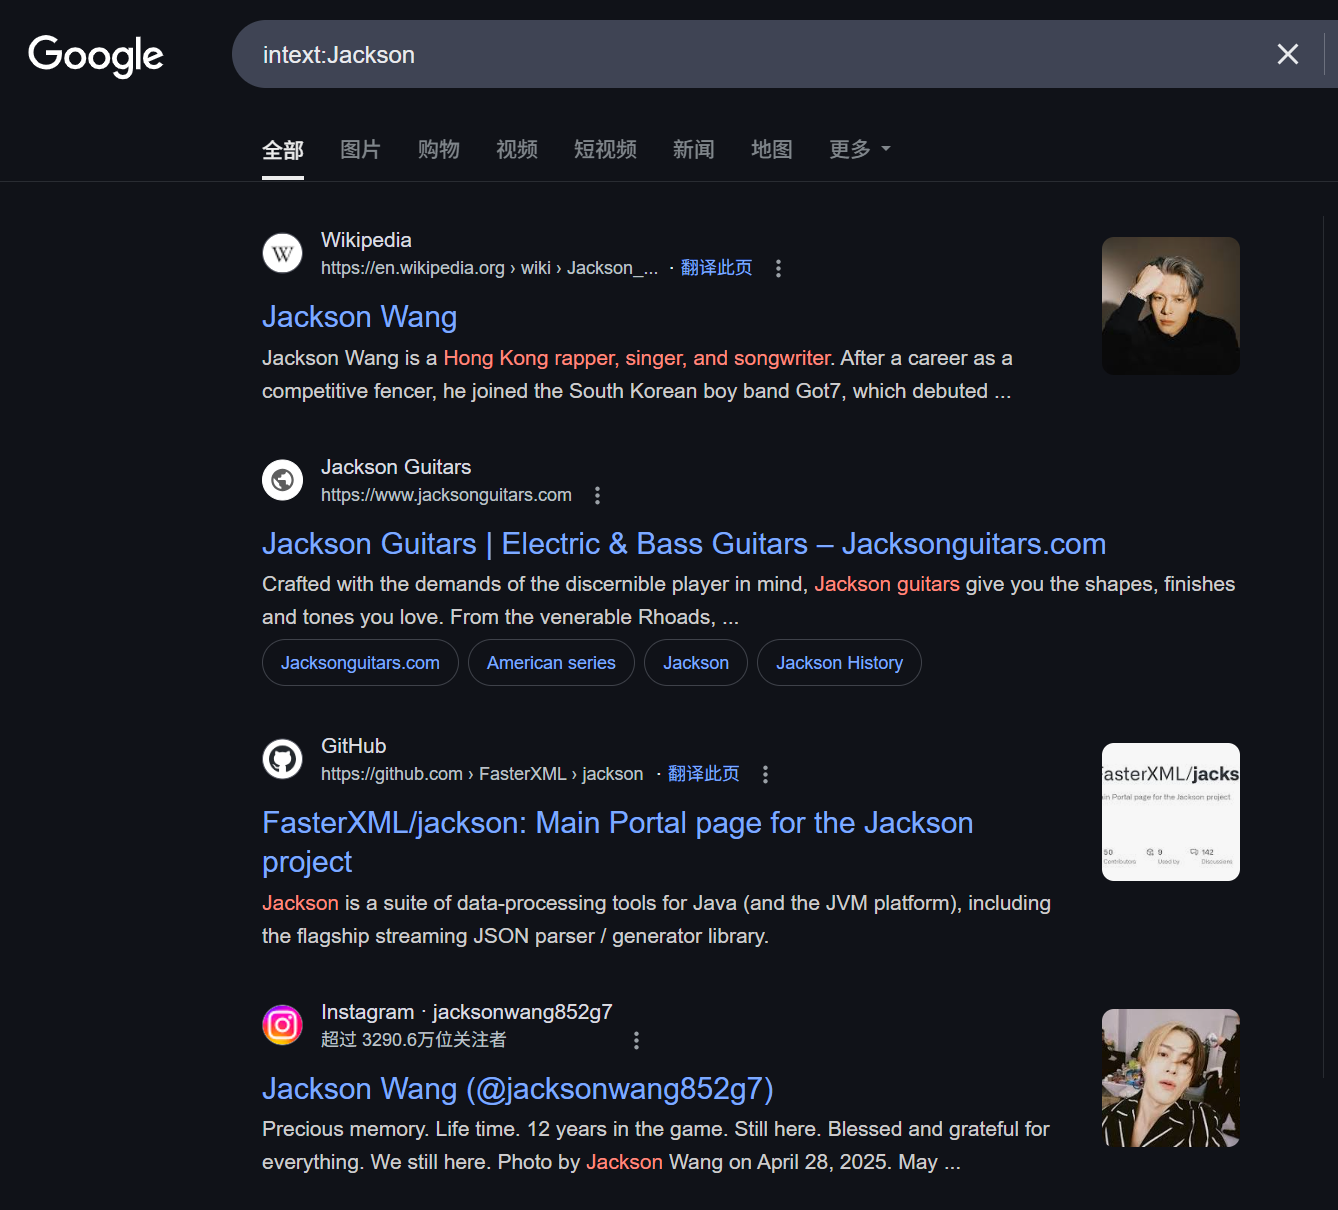Click the Wikipedia URL breadcrumb
This screenshot has width=1338, height=1210.
click(489, 268)
